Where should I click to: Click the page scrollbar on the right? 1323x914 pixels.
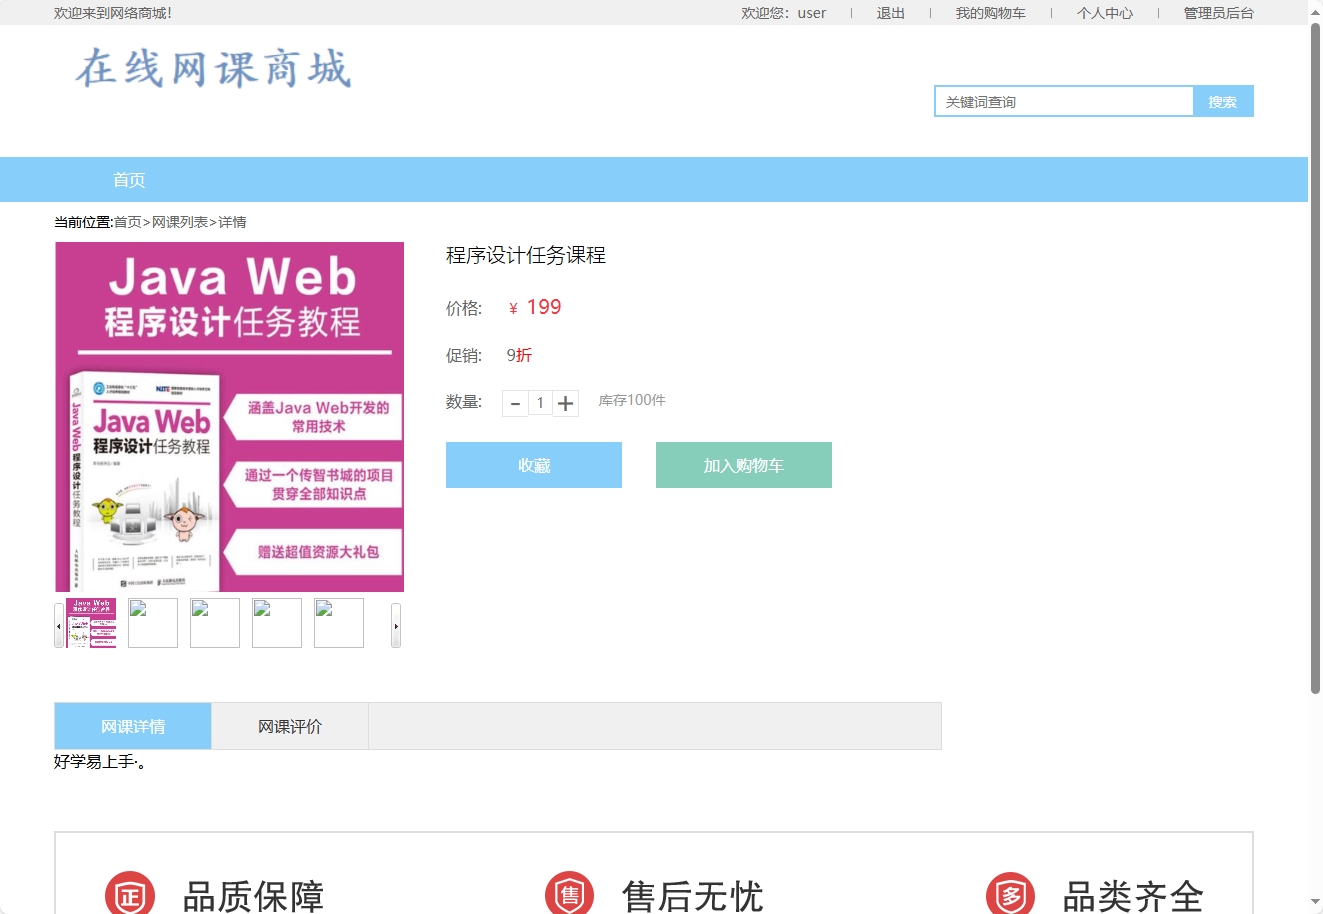point(1315,450)
